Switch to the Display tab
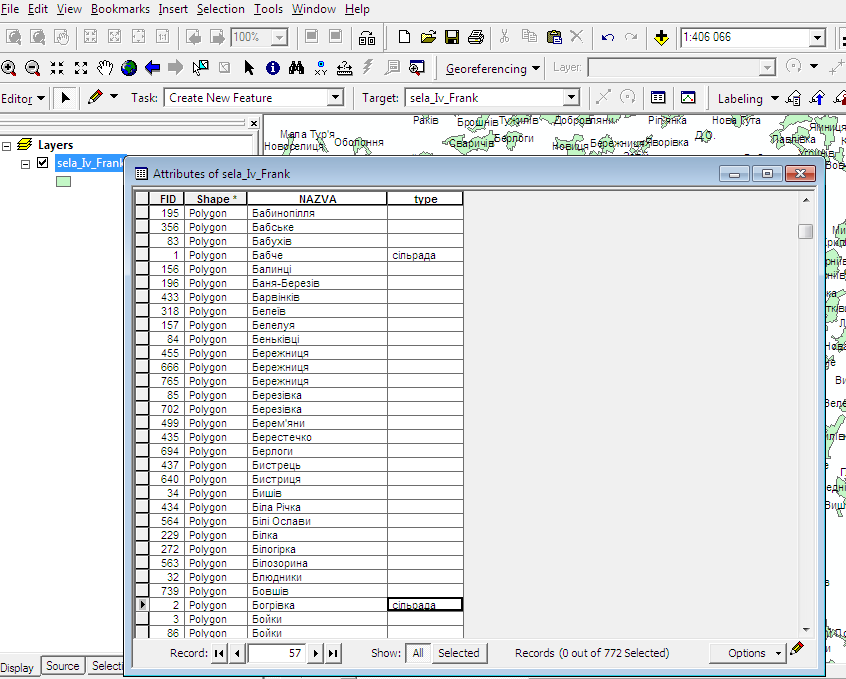The height and width of the screenshot is (679, 846). [x=17, y=668]
